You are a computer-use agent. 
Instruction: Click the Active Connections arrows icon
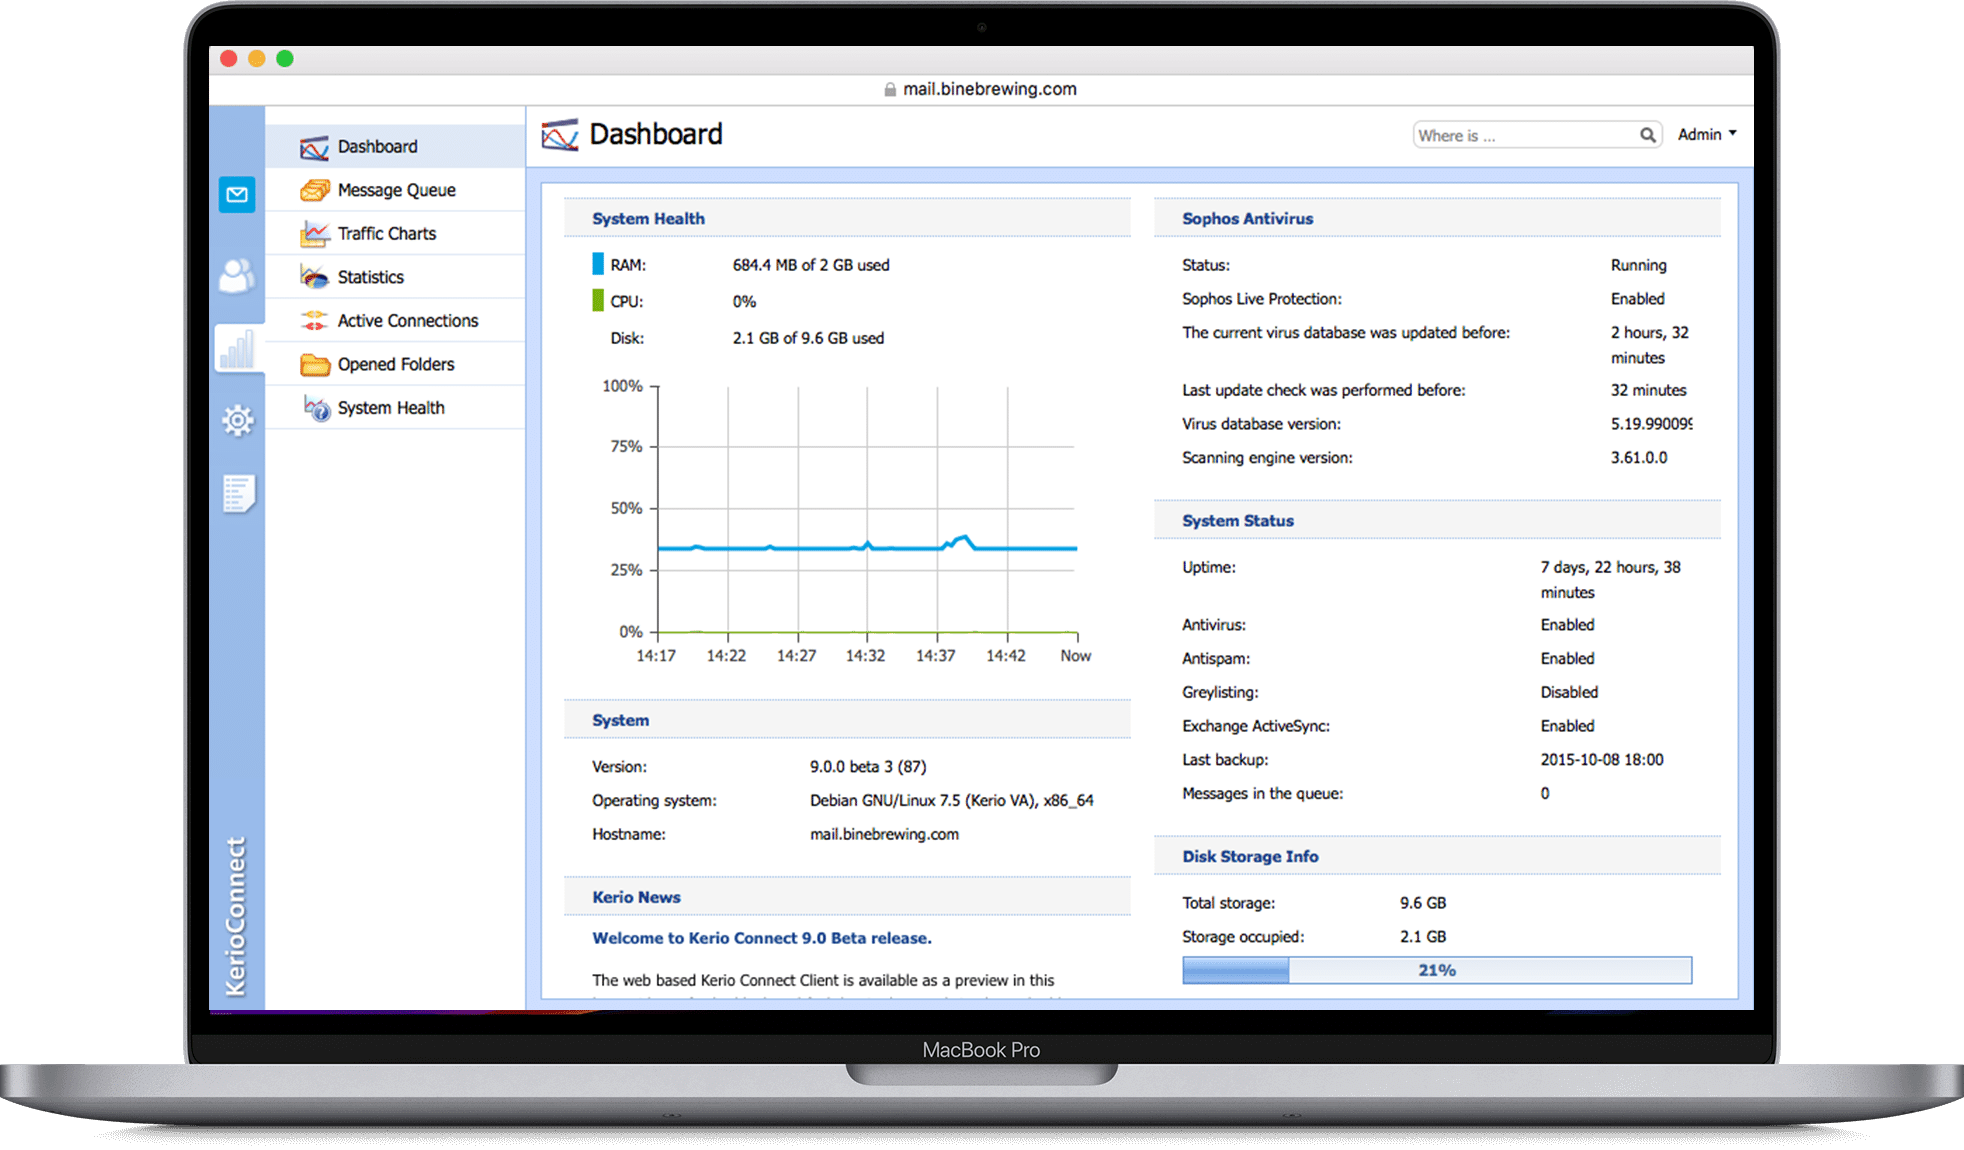point(314,321)
